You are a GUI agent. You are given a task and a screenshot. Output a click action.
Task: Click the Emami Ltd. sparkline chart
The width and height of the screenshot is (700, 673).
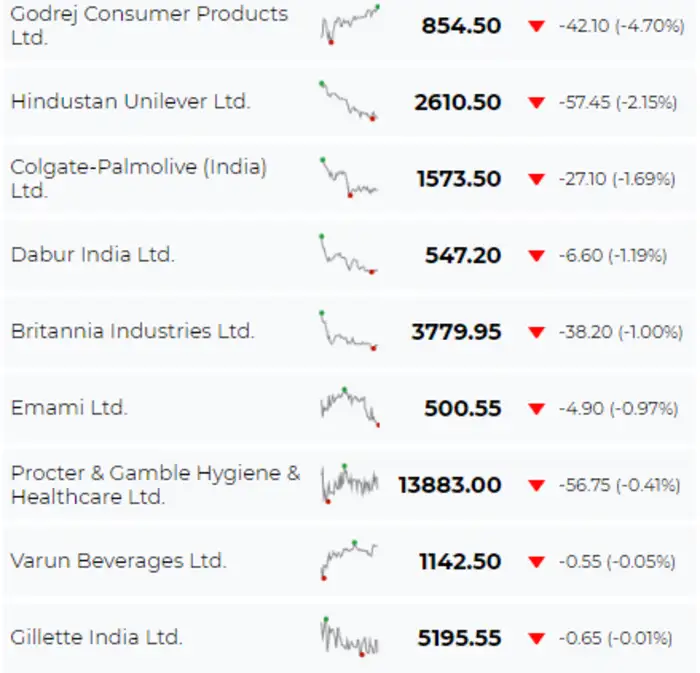tap(349, 406)
